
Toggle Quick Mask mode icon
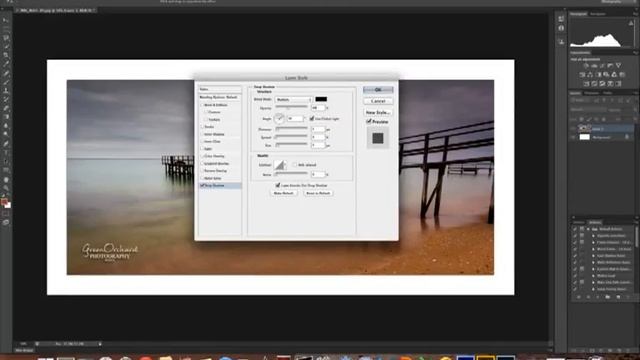point(6,214)
